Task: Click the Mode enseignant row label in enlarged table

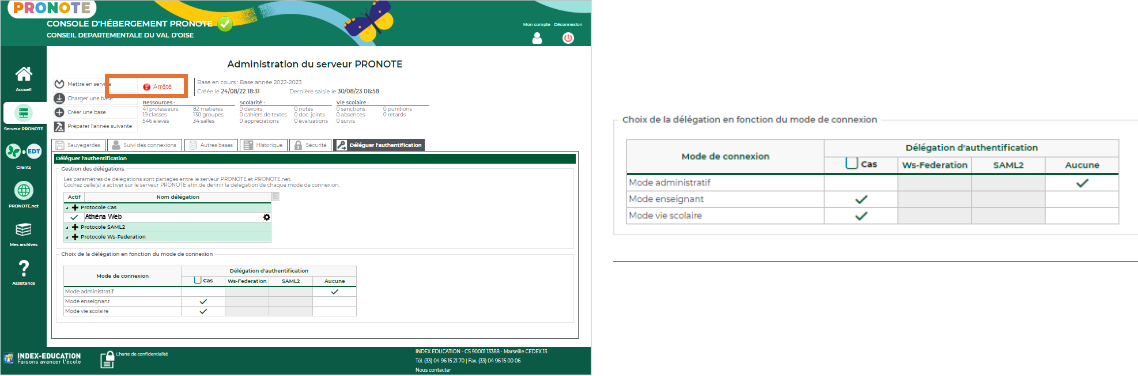Action: point(666,199)
